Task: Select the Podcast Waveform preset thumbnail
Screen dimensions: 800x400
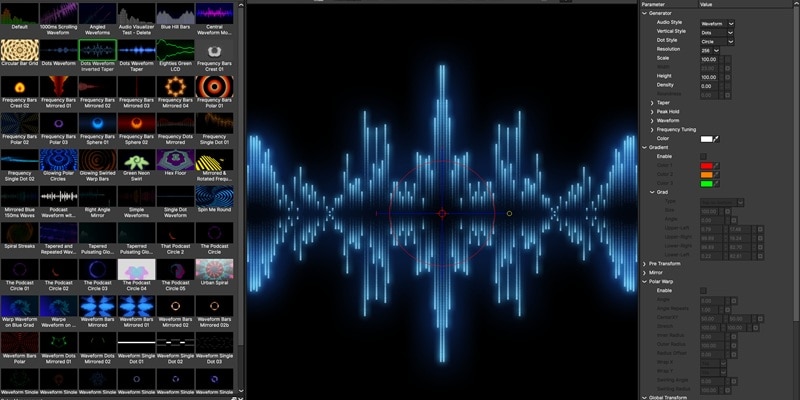Action: pos(59,196)
